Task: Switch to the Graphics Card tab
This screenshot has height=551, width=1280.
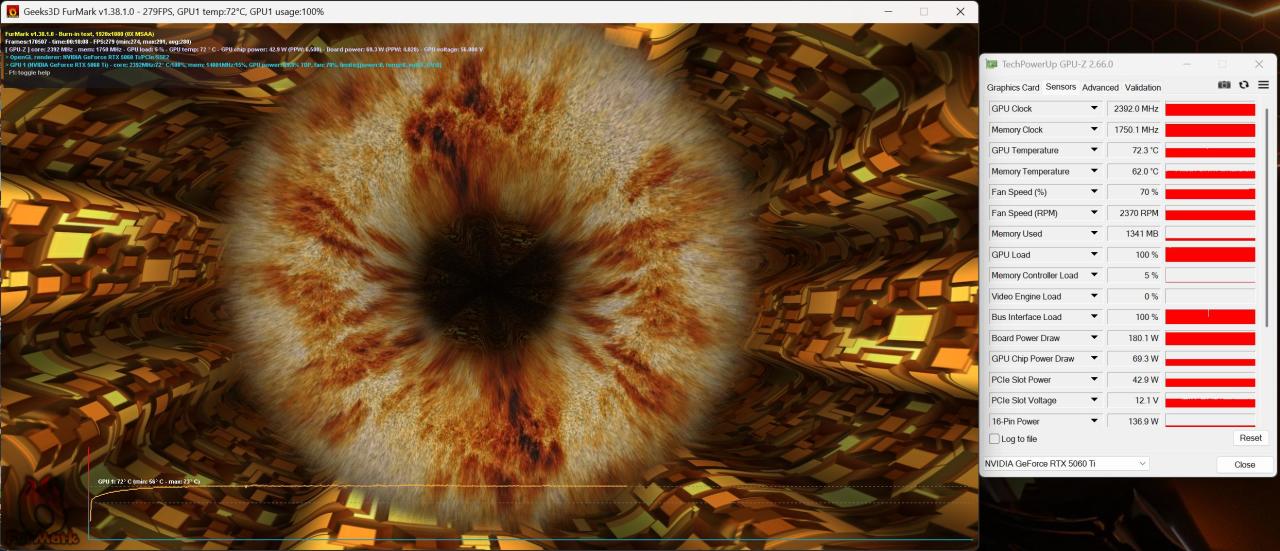Action: click(x=1013, y=88)
